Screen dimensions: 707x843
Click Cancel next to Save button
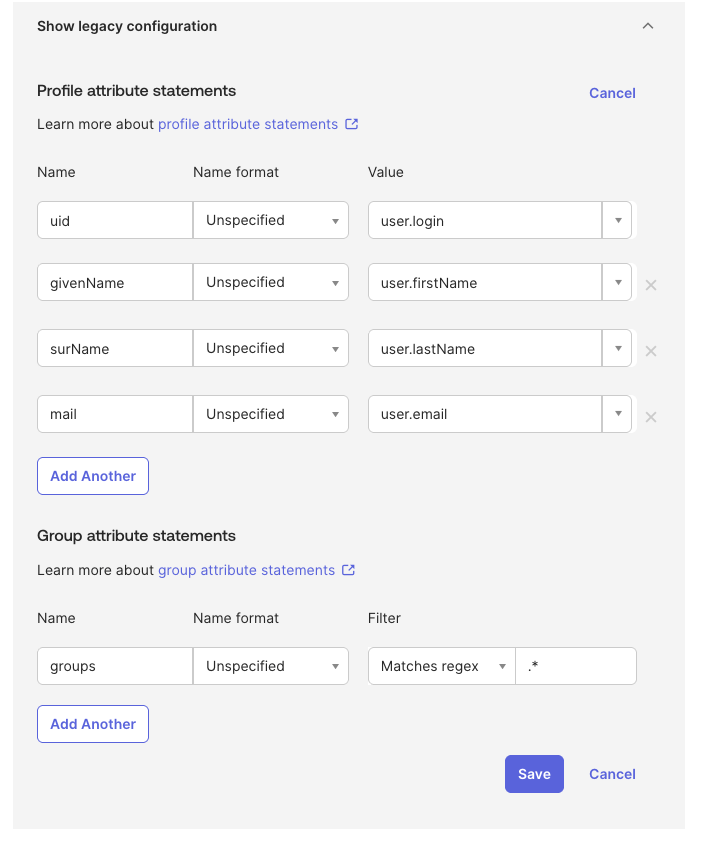point(612,774)
